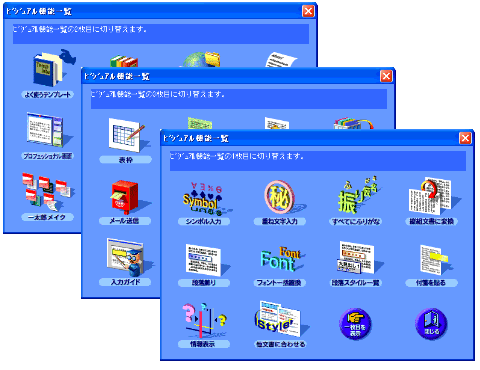Open the 入力ガイド guide character icon
This screenshot has height=370, width=480.
[x=128, y=257]
